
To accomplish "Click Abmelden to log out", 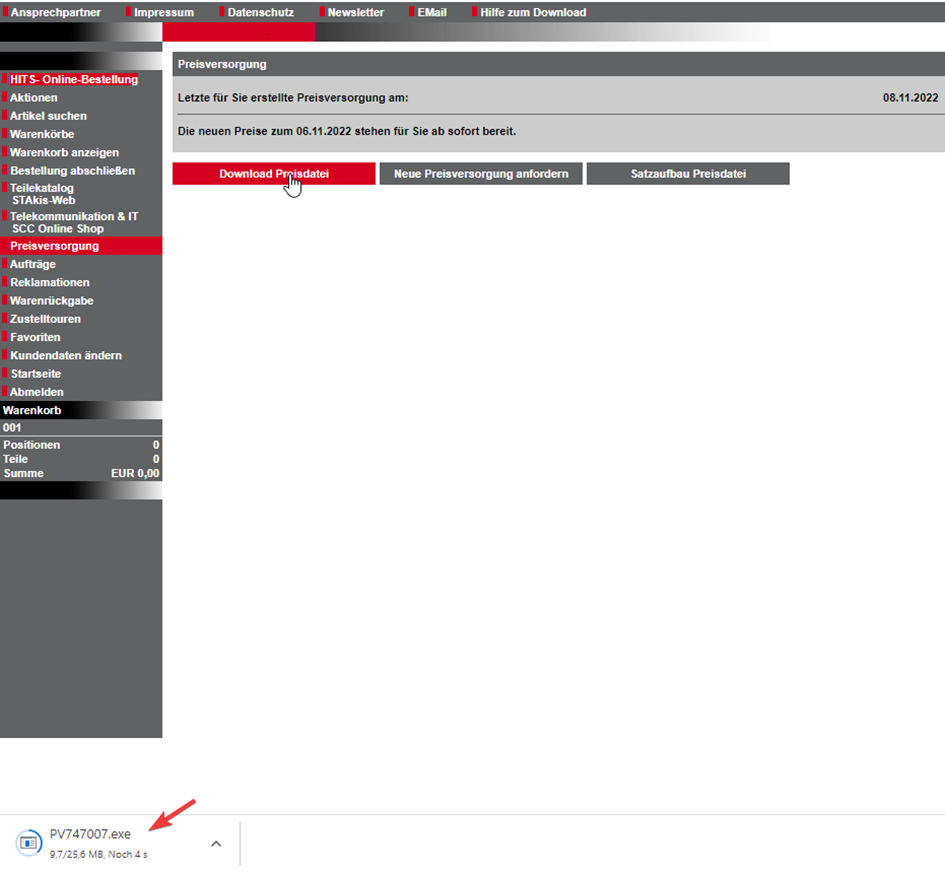I will click(37, 392).
